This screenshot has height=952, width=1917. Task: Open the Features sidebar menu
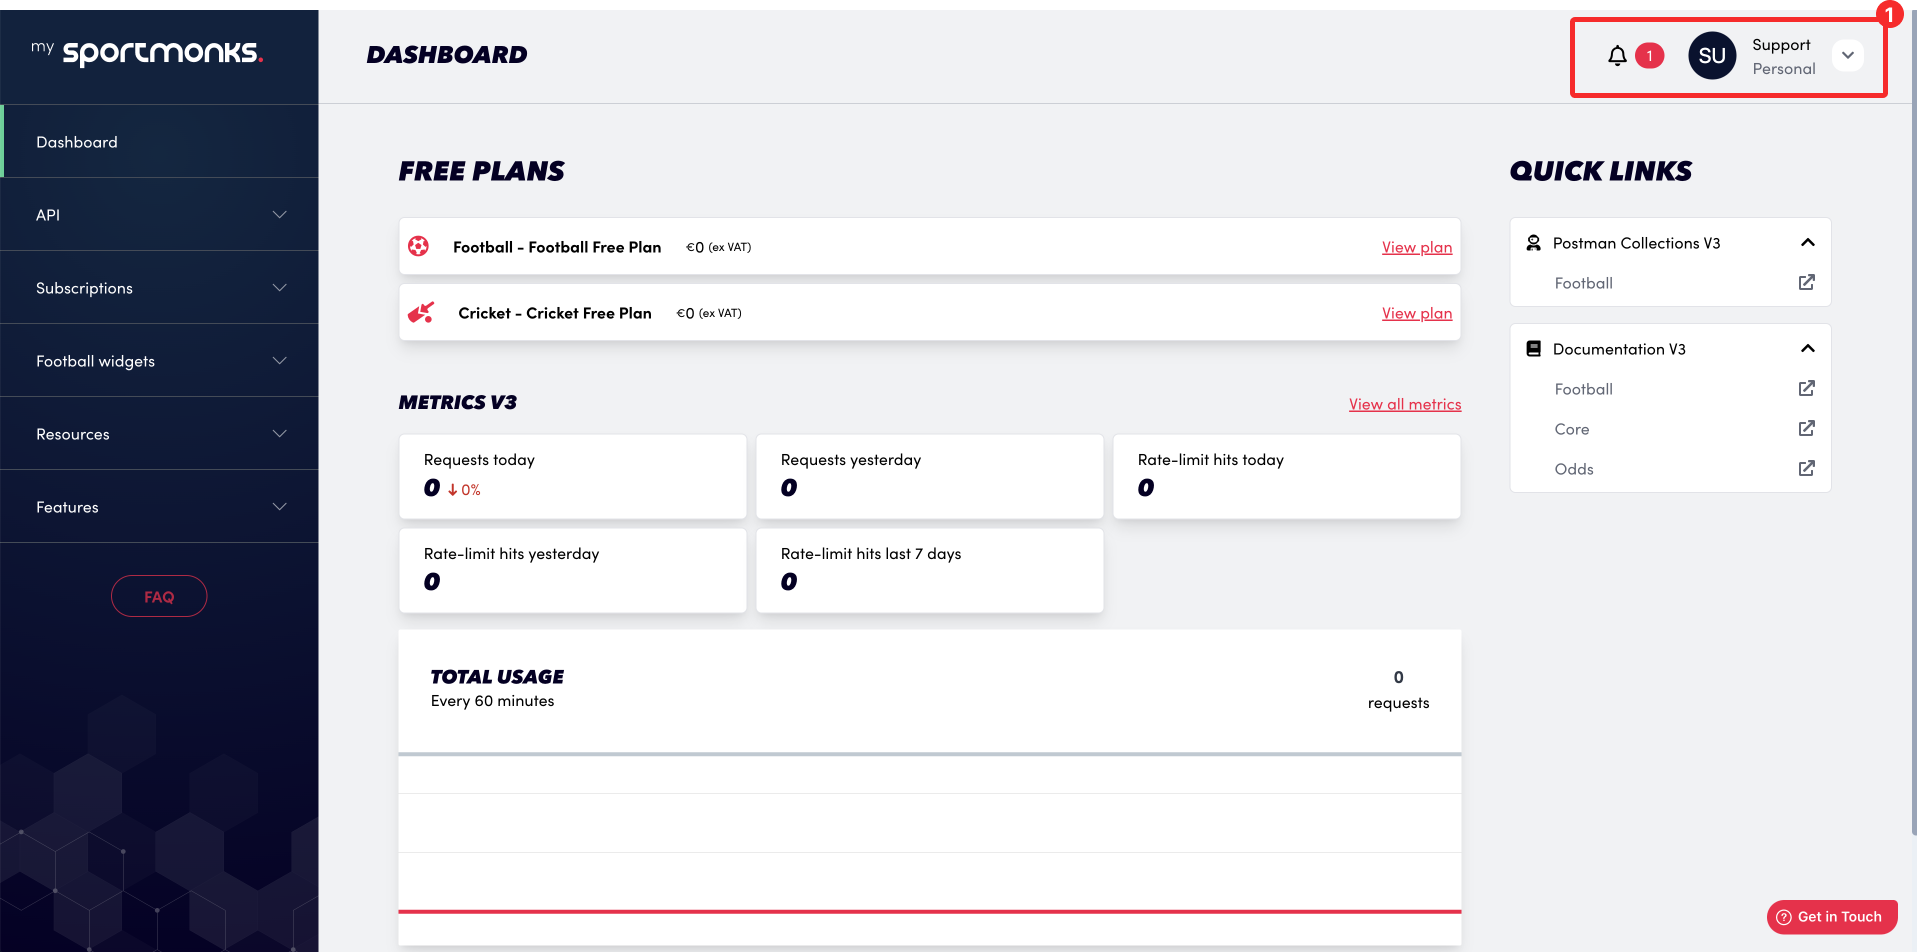[160, 507]
